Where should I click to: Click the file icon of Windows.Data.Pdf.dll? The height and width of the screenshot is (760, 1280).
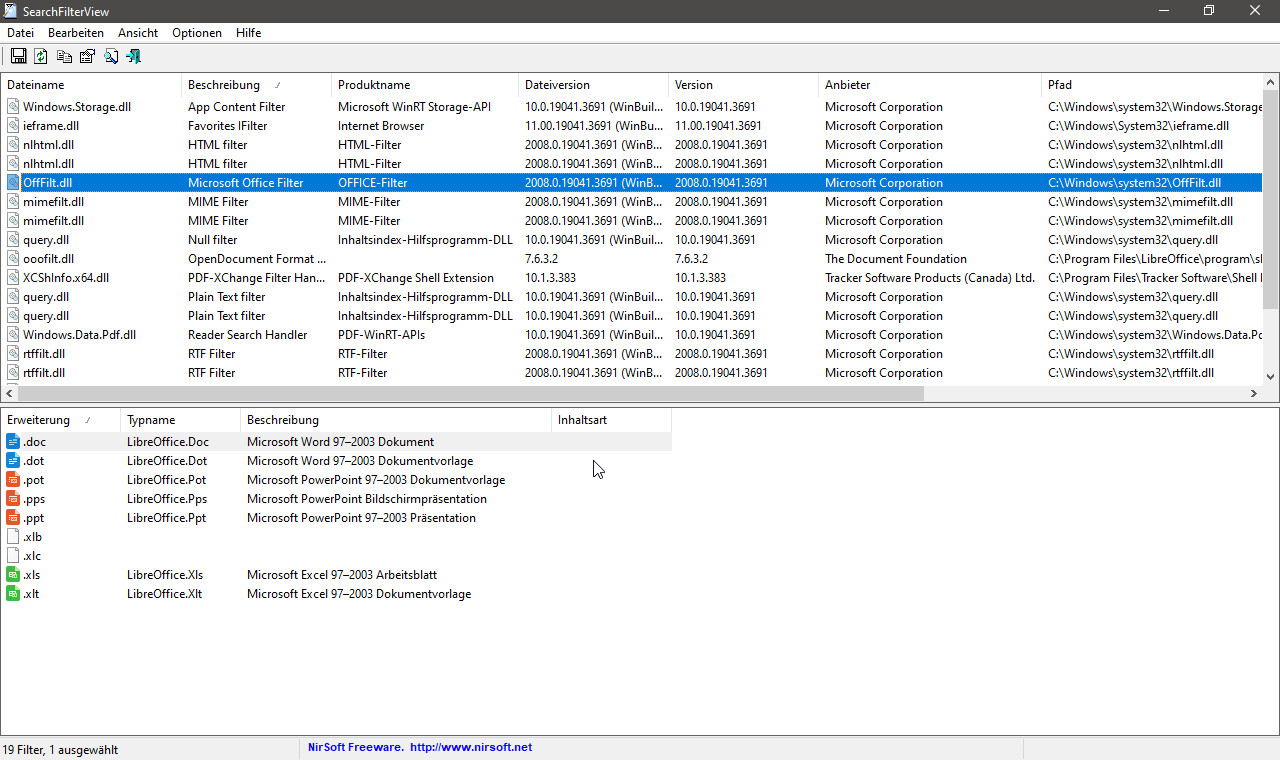(x=13, y=334)
